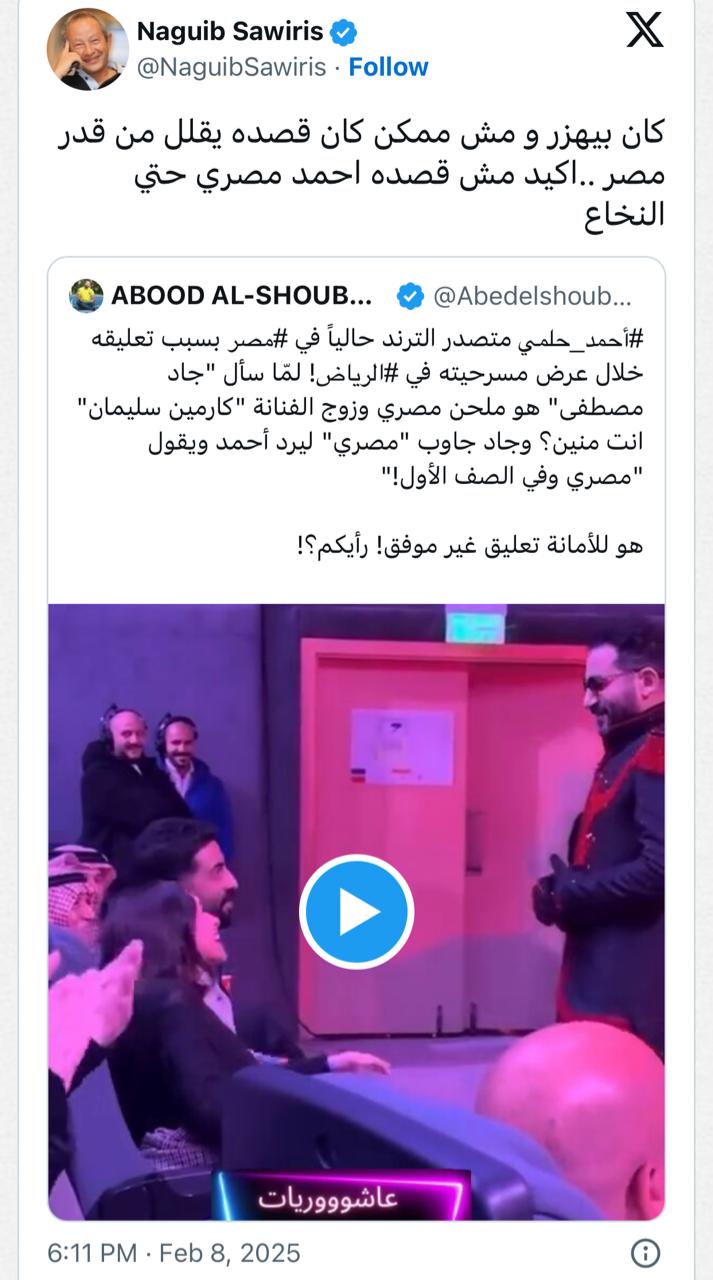Image resolution: width=713 pixels, height=1280 pixels.
Task: Open the @NaguibSawiris handle
Action: click(x=232, y=67)
